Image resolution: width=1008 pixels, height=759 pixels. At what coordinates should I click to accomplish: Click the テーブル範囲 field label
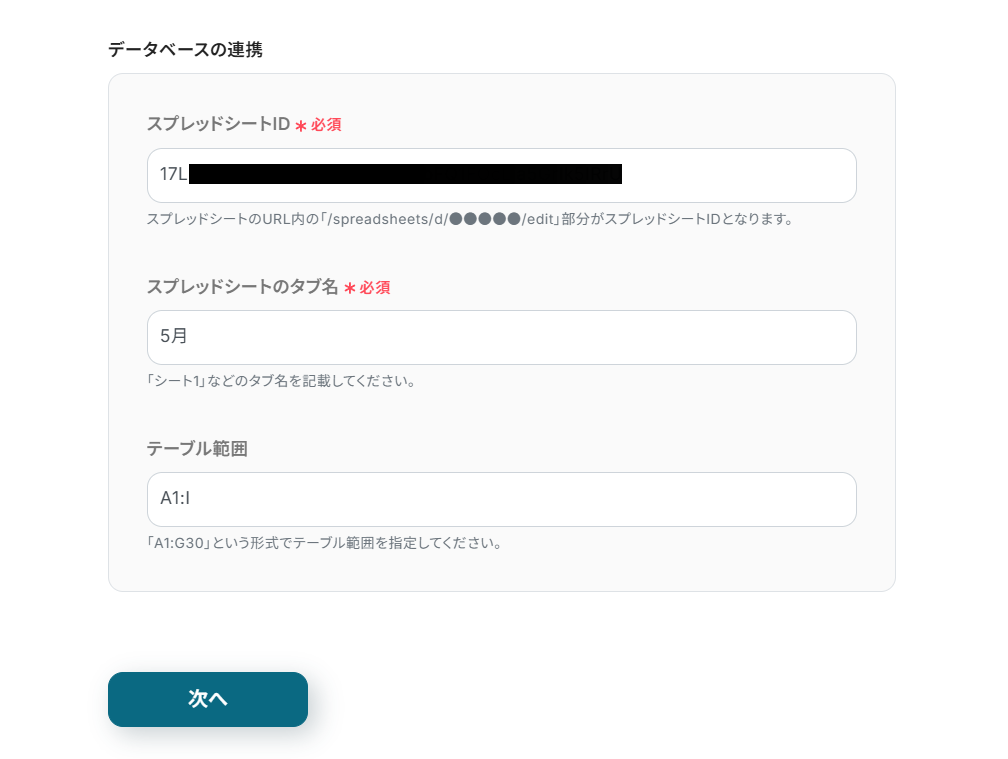[x=197, y=449]
